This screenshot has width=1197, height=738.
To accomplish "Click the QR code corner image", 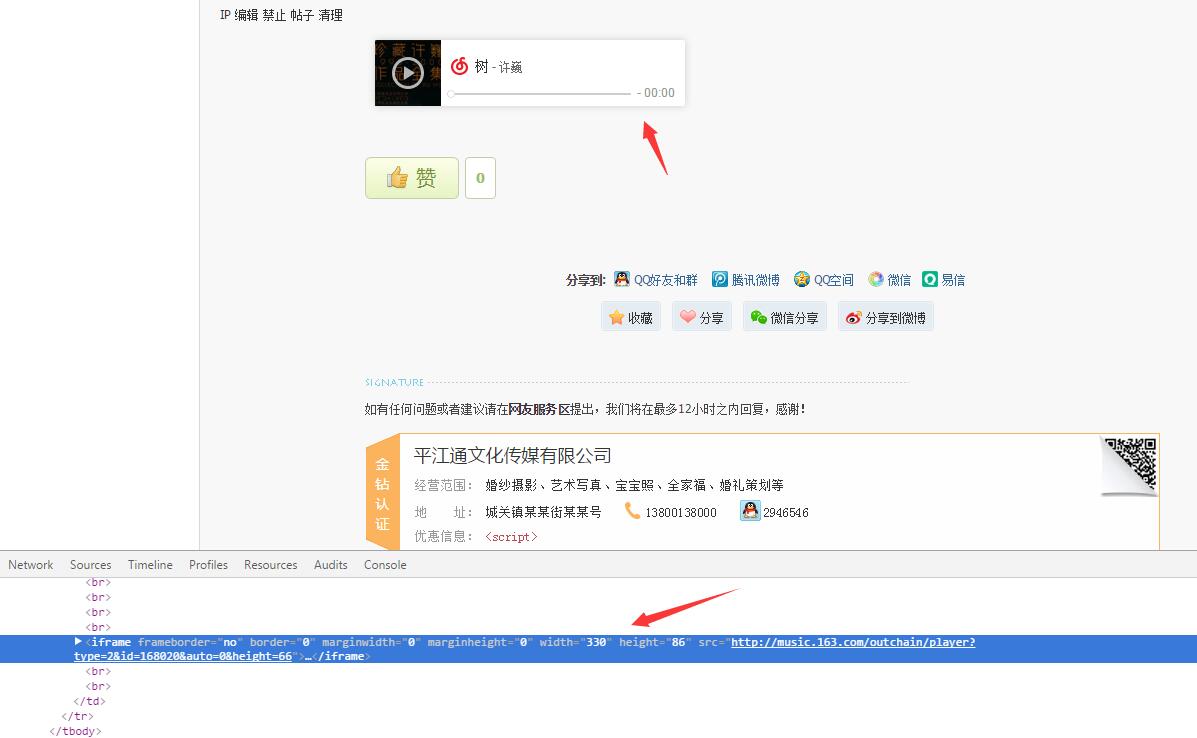I will point(1130,465).
